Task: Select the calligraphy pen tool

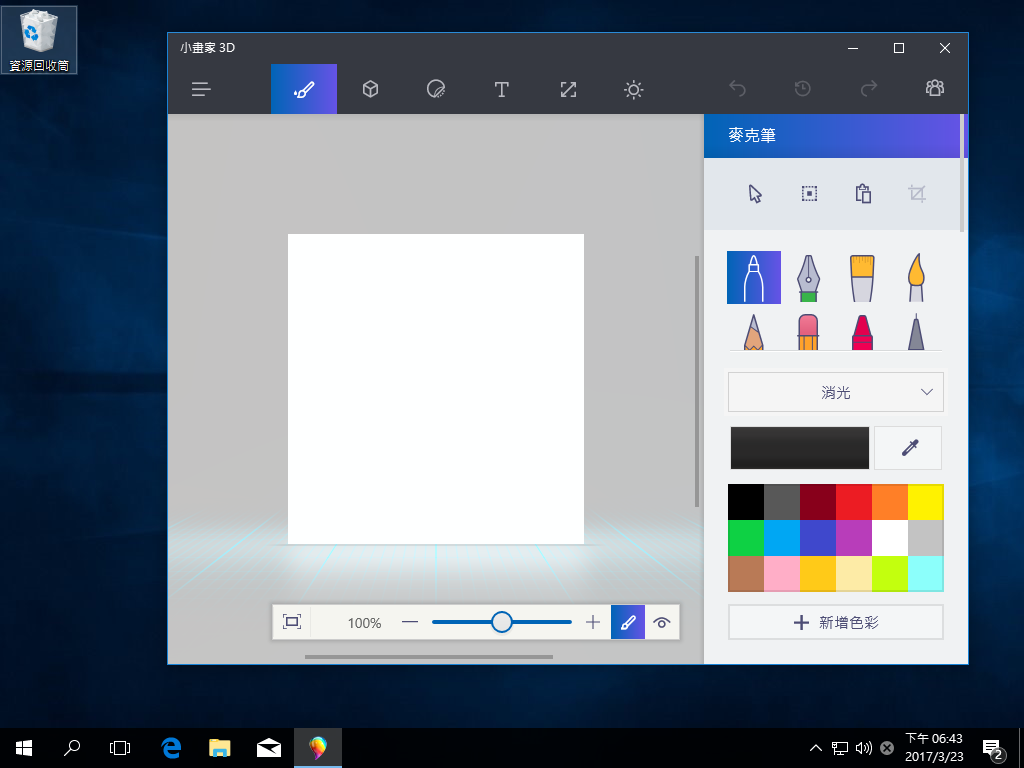Action: pyautogui.click(x=808, y=277)
